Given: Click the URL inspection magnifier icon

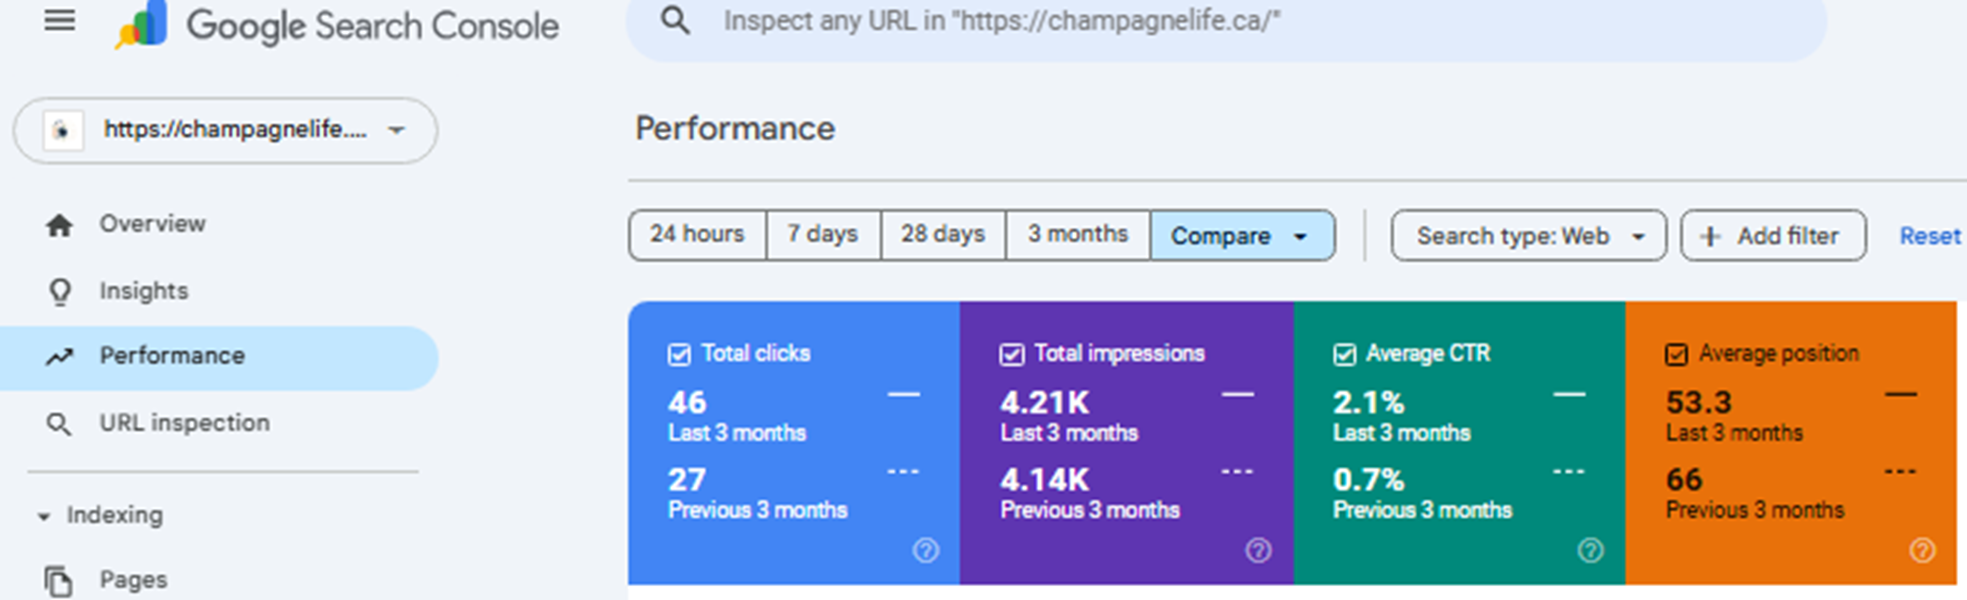Looking at the screenshot, I should [60, 424].
